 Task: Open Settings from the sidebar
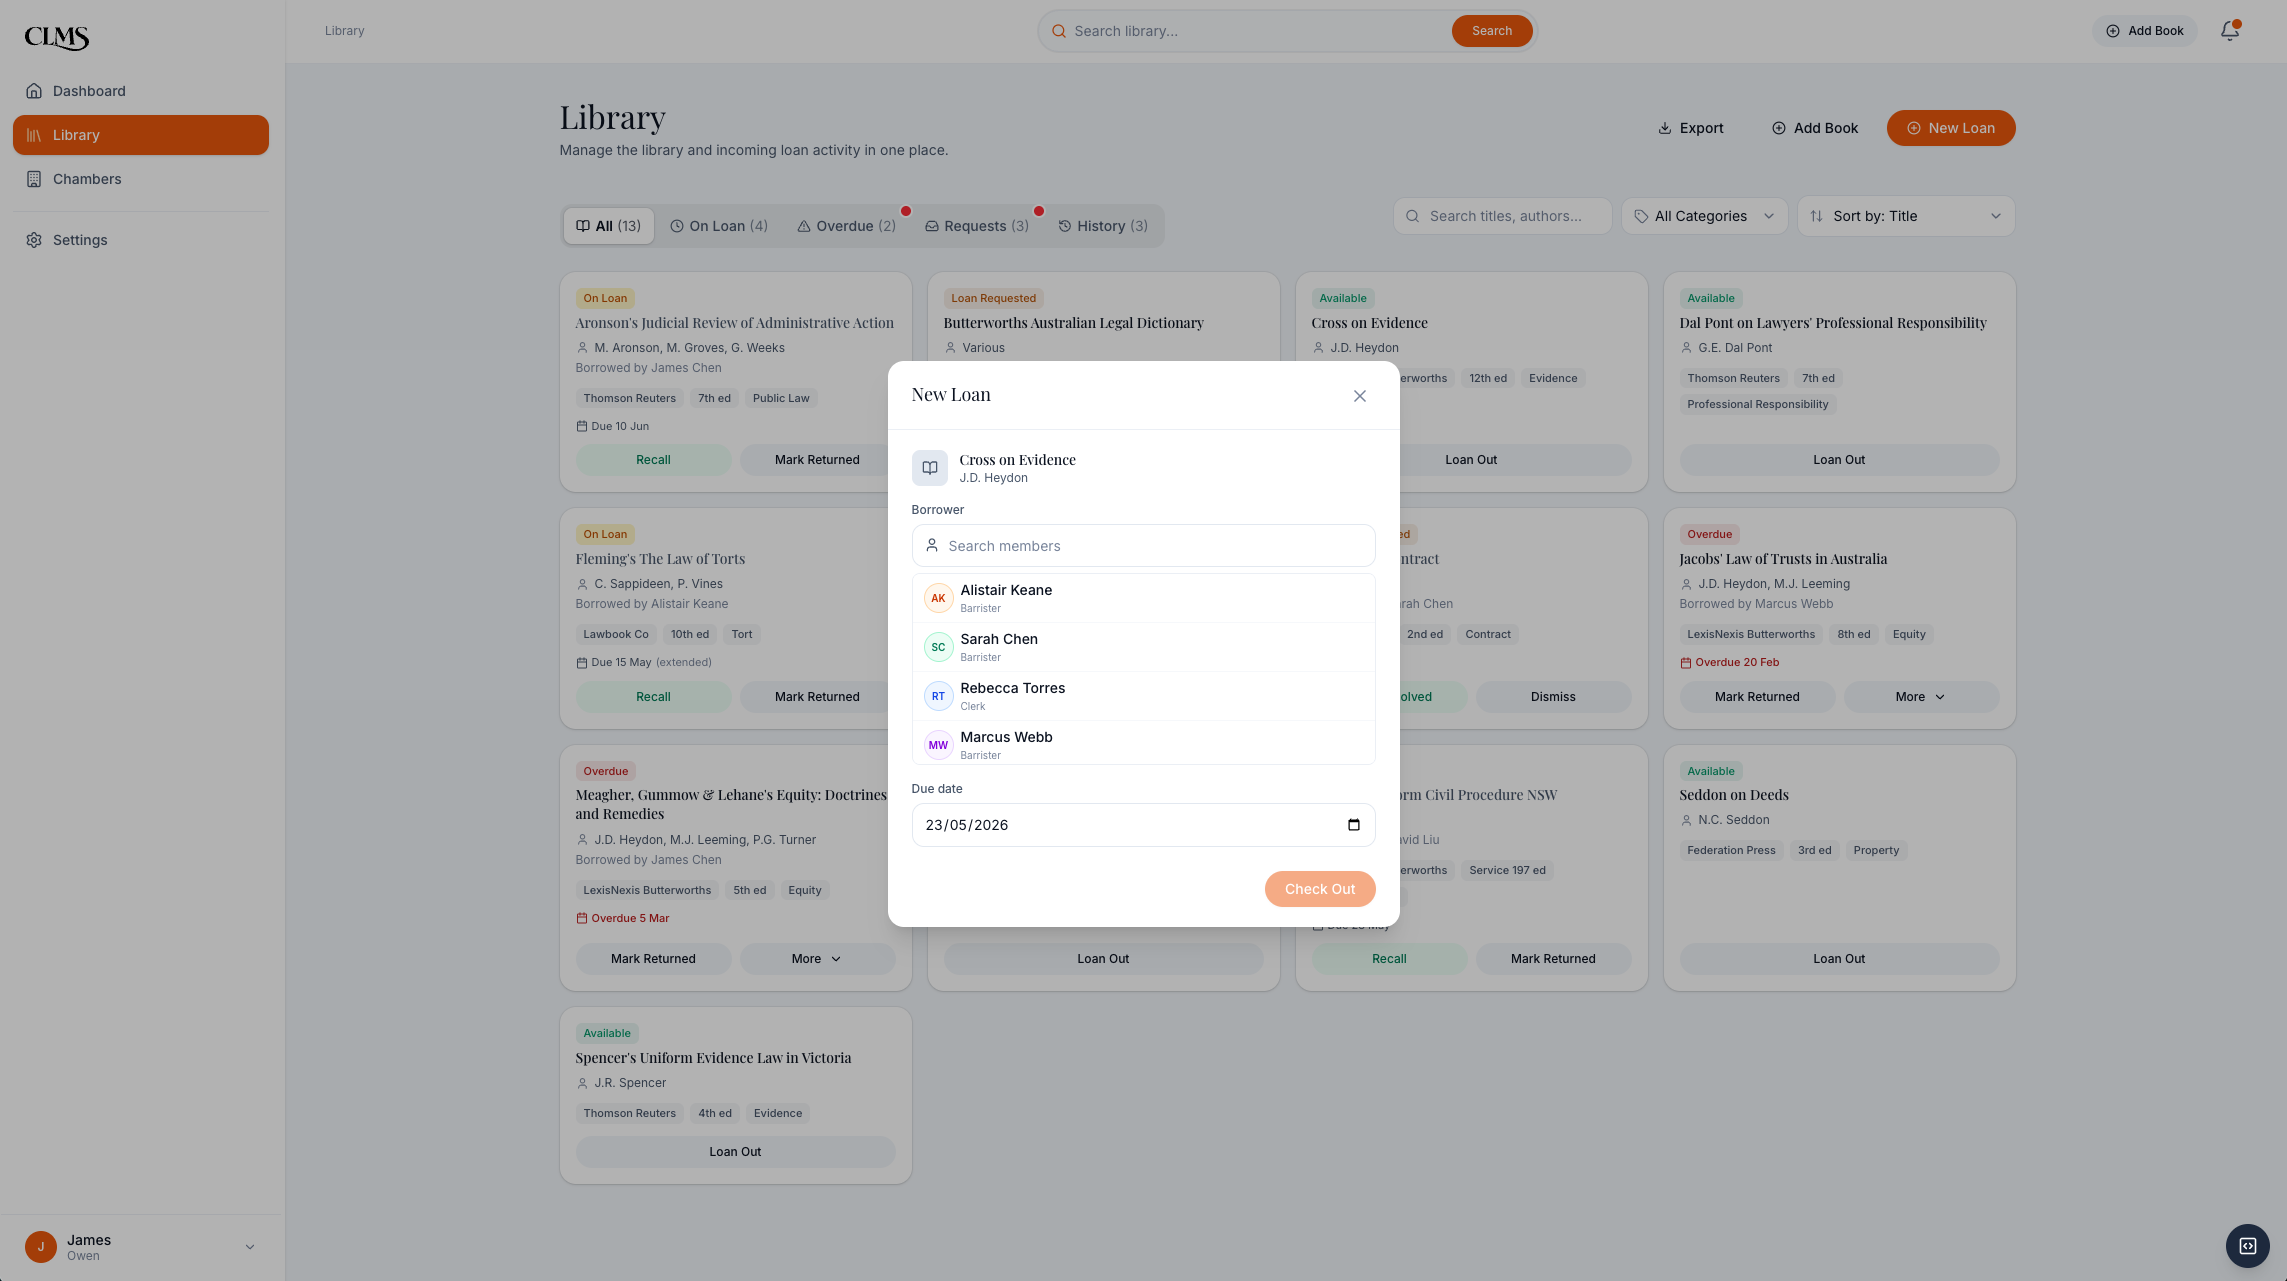141,240
